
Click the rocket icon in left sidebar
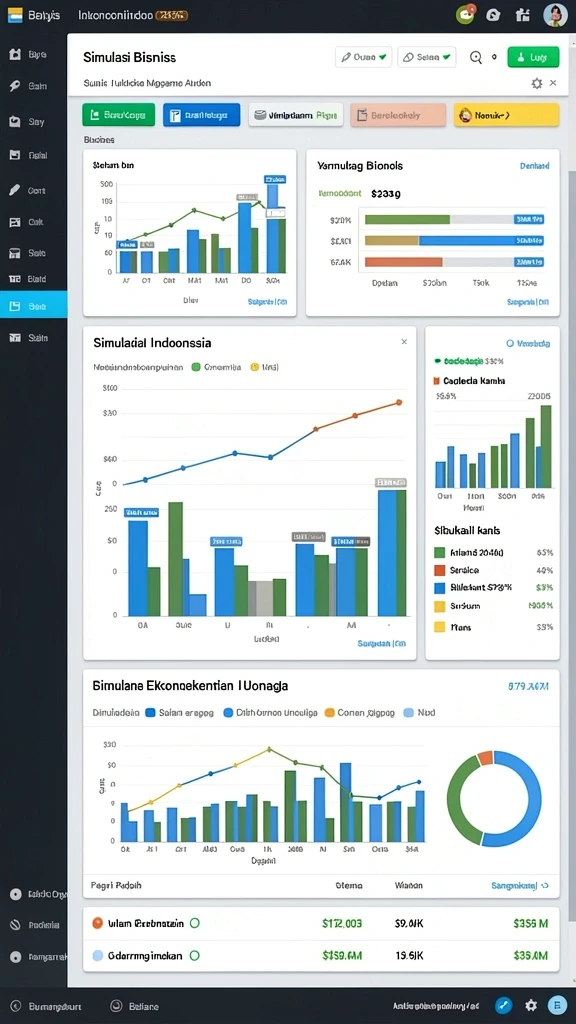click(x=15, y=86)
